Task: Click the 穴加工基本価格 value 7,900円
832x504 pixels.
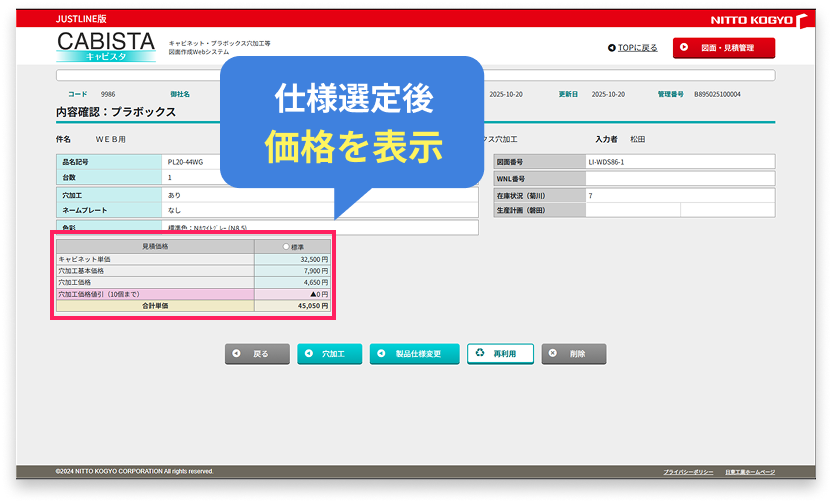Action: [x=316, y=271]
